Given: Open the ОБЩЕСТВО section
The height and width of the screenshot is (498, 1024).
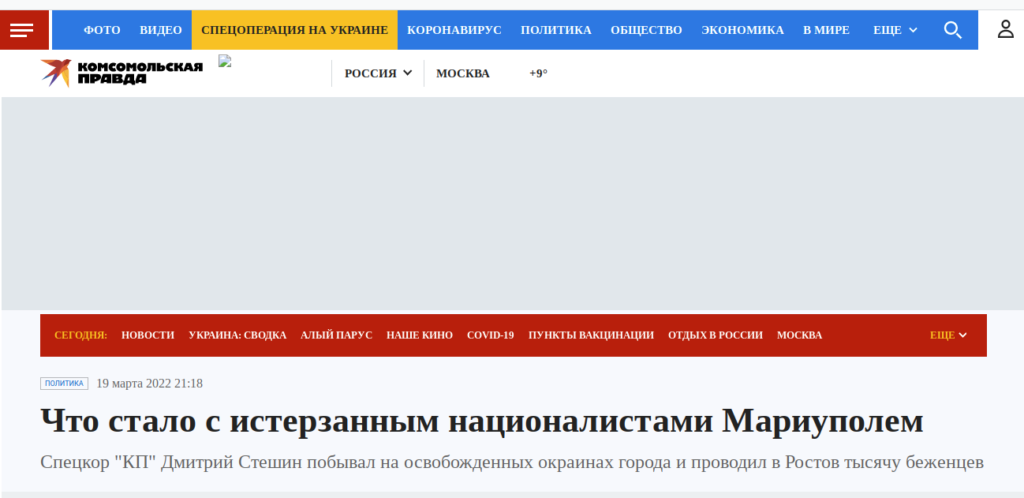Looking at the screenshot, I should [x=646, y=30].
